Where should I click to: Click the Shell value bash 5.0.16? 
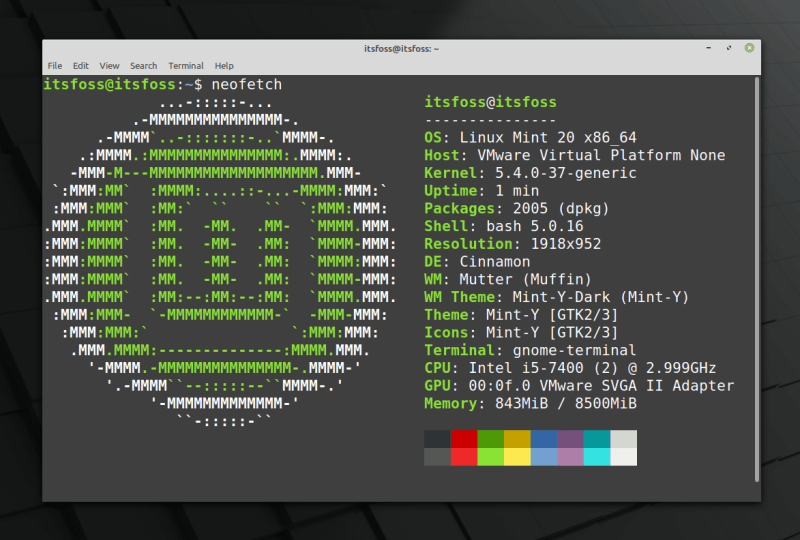[535, 226]
